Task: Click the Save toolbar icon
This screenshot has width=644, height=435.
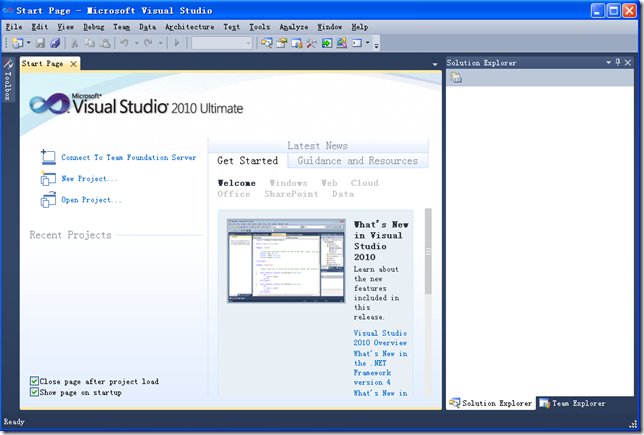Action: point(40,43)
